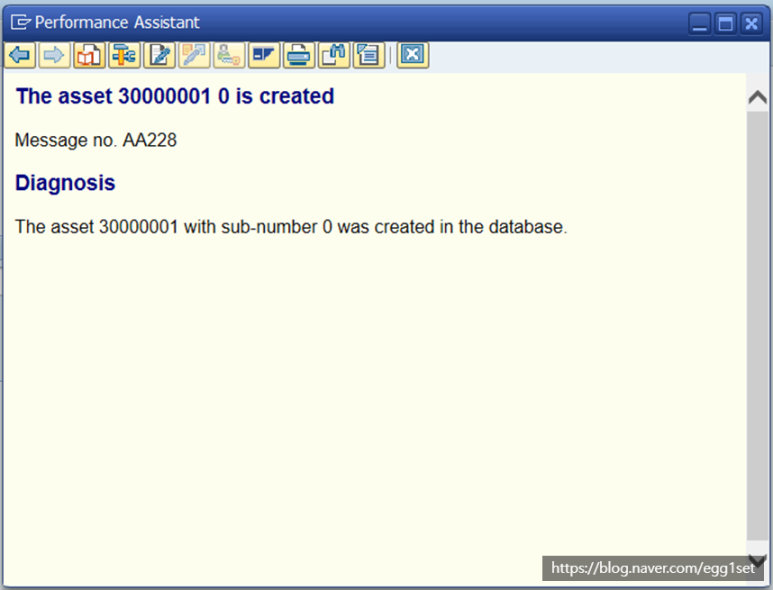This screenshot has height=590, width=773.
Task: Open Application Help book icon
Action: (x=89, y=55)
